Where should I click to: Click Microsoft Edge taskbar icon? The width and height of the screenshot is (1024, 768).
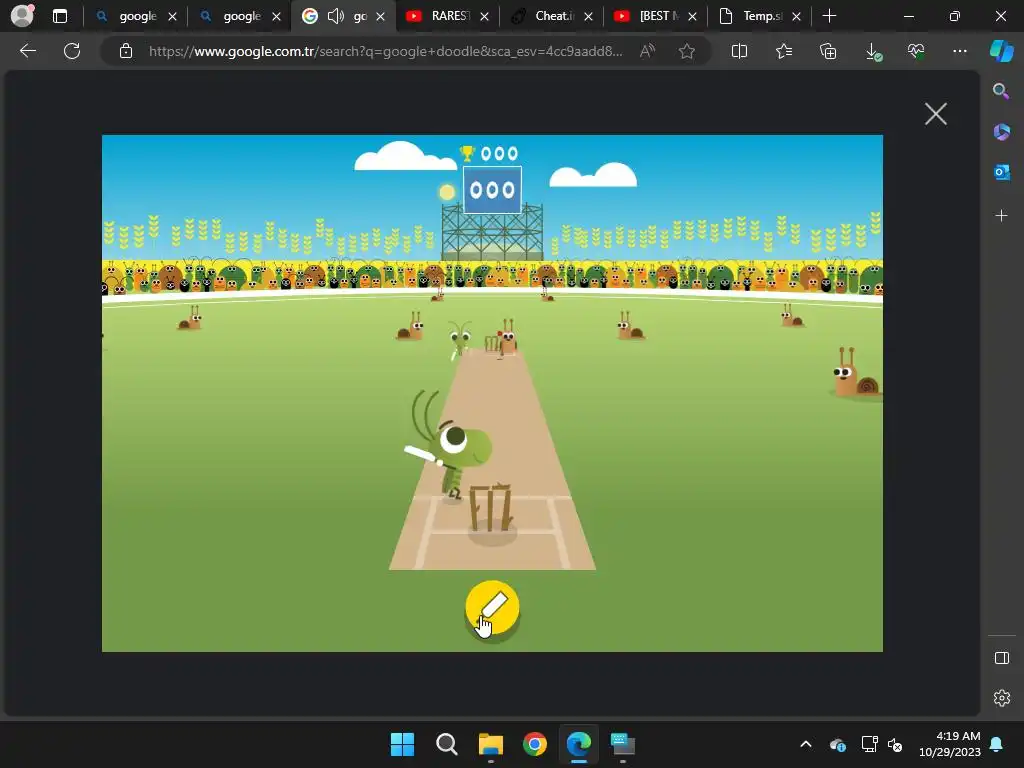[x=579, y=744]
